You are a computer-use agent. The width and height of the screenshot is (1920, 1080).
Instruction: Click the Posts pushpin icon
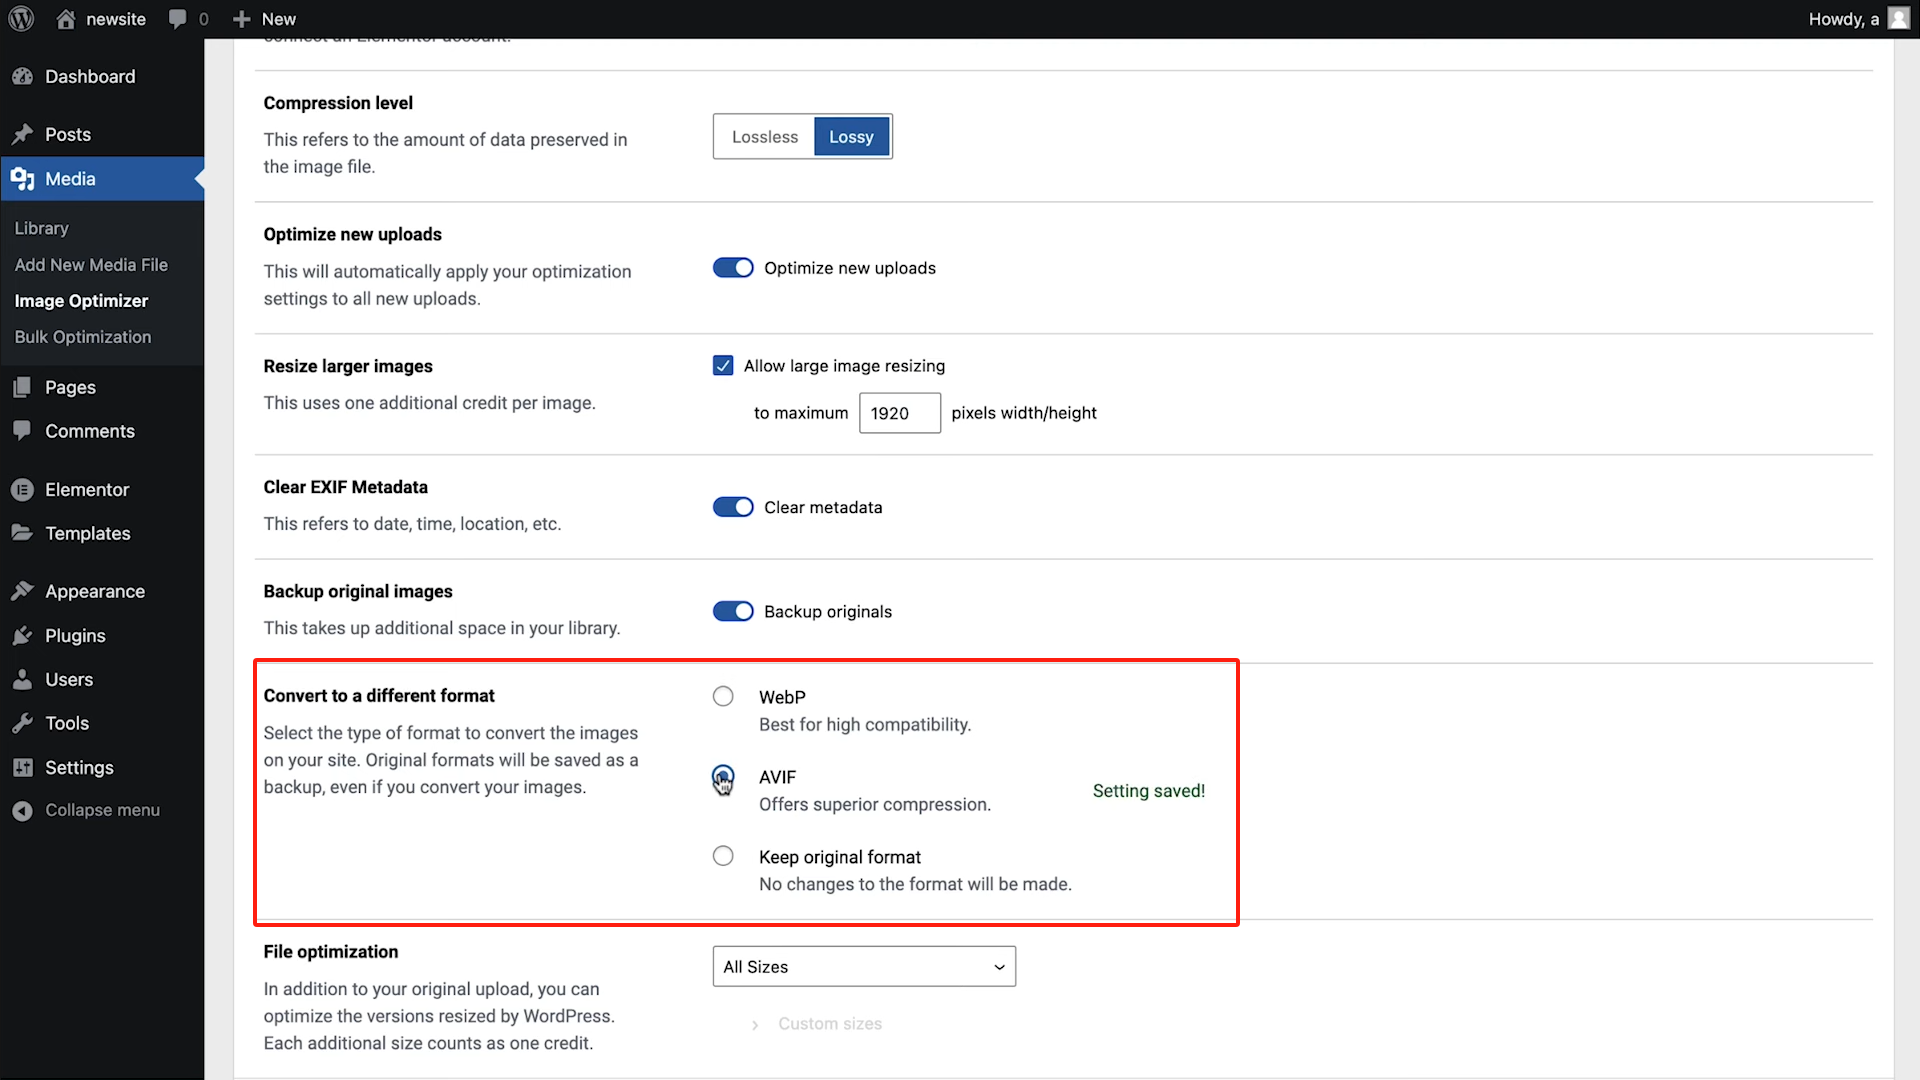pos(22,134)
